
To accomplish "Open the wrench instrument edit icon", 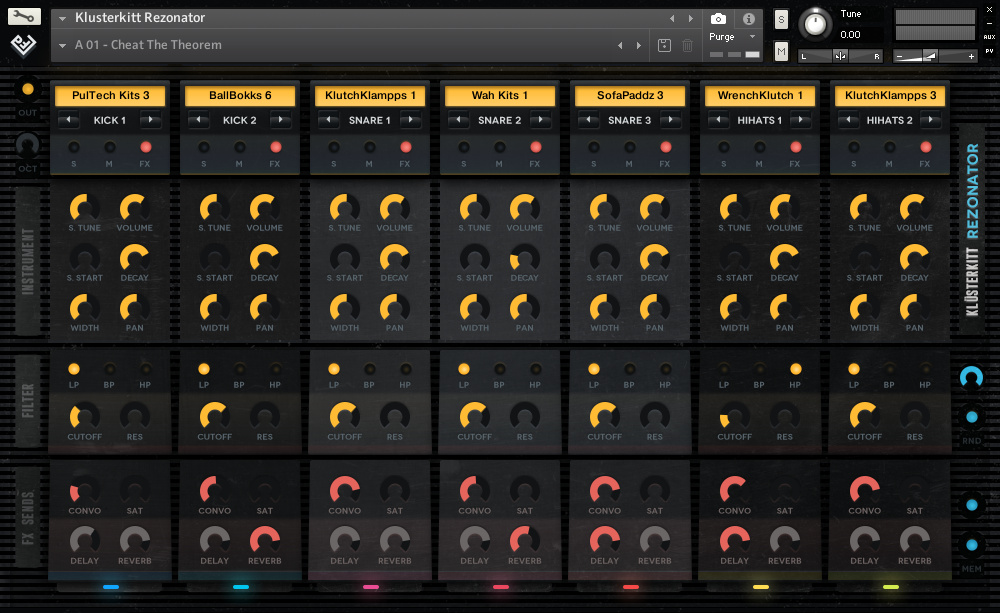I will tap(24, 17).
